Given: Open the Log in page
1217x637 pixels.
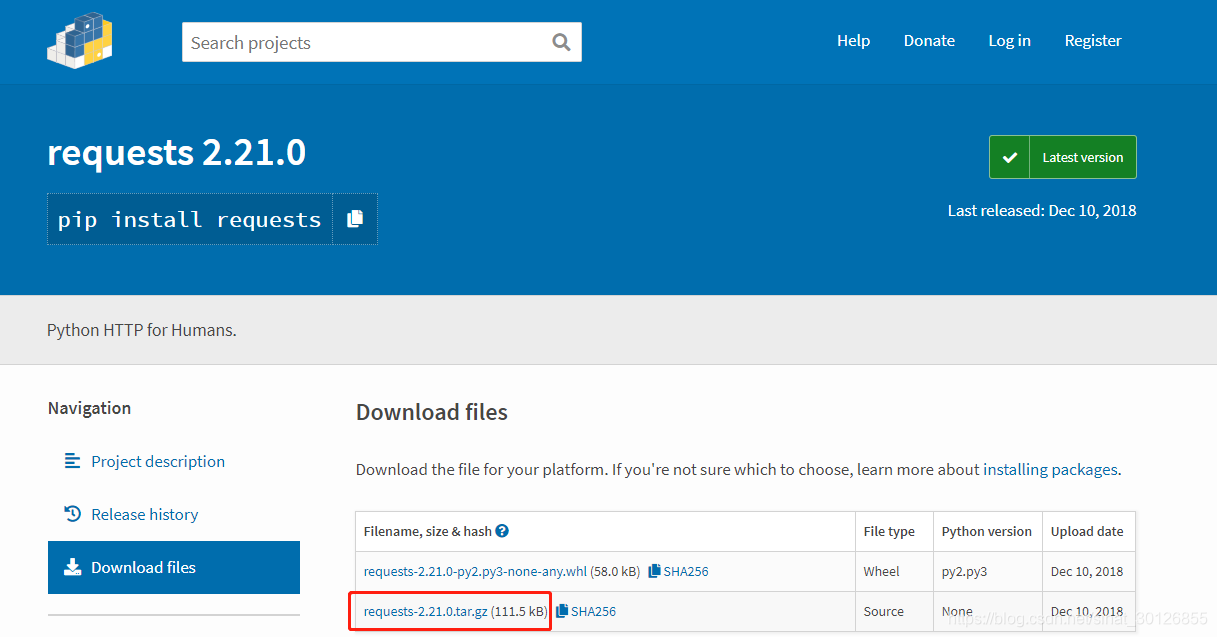Looking at the screenshot, I should (x=1009, y=41).
